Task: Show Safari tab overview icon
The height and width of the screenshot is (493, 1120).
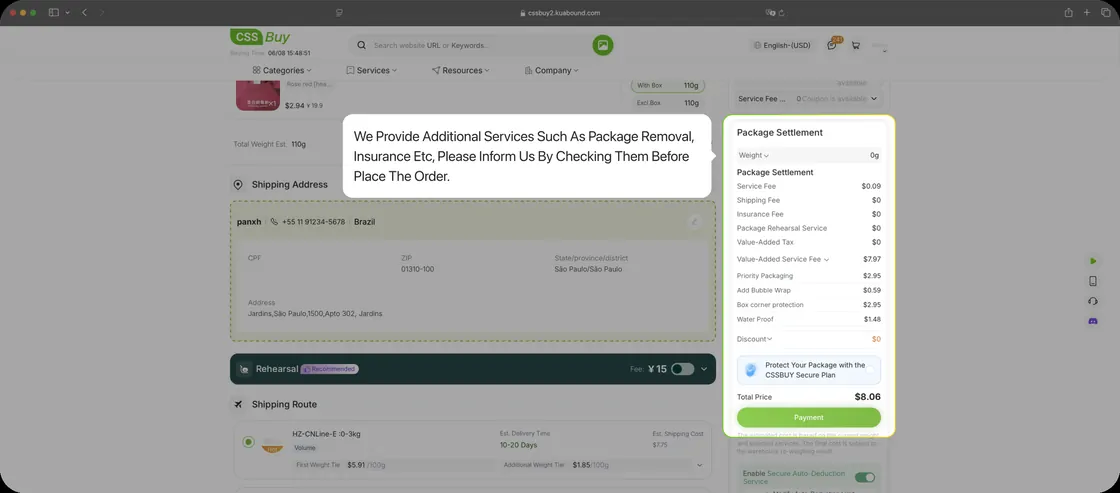Action: coord(1105,13)
